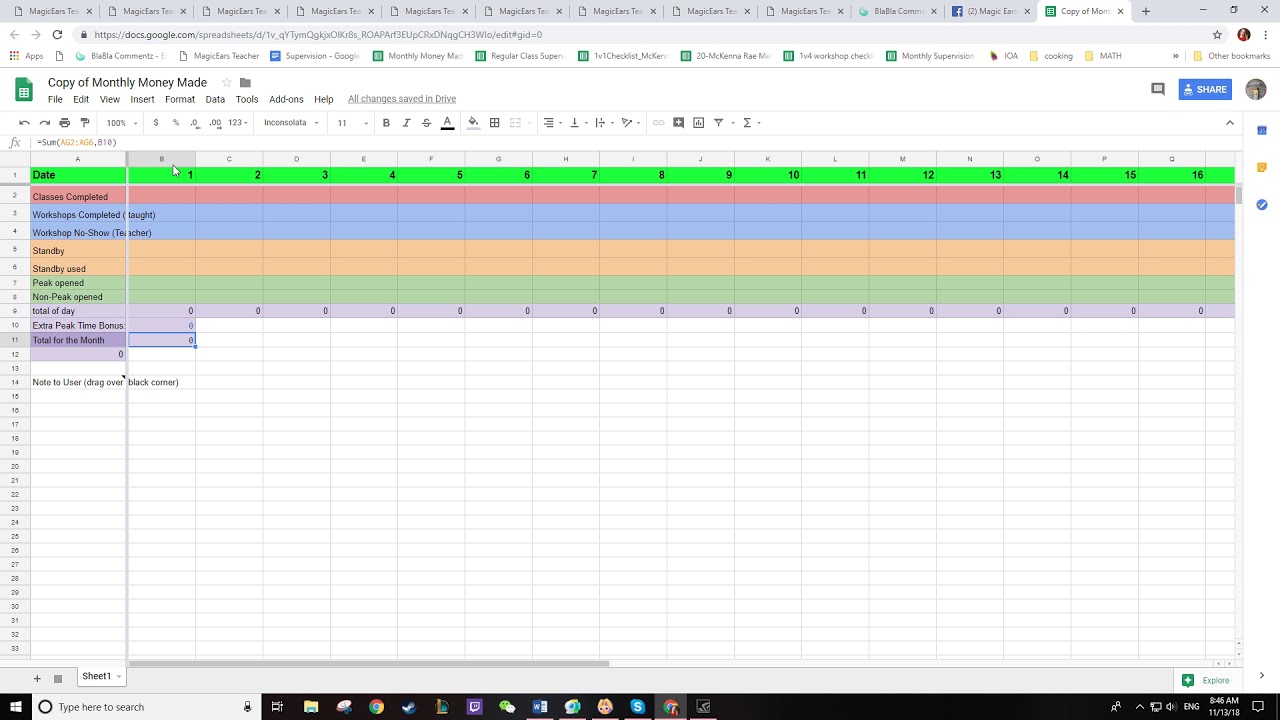Toggle strikethrough formatting

point(426,123)
